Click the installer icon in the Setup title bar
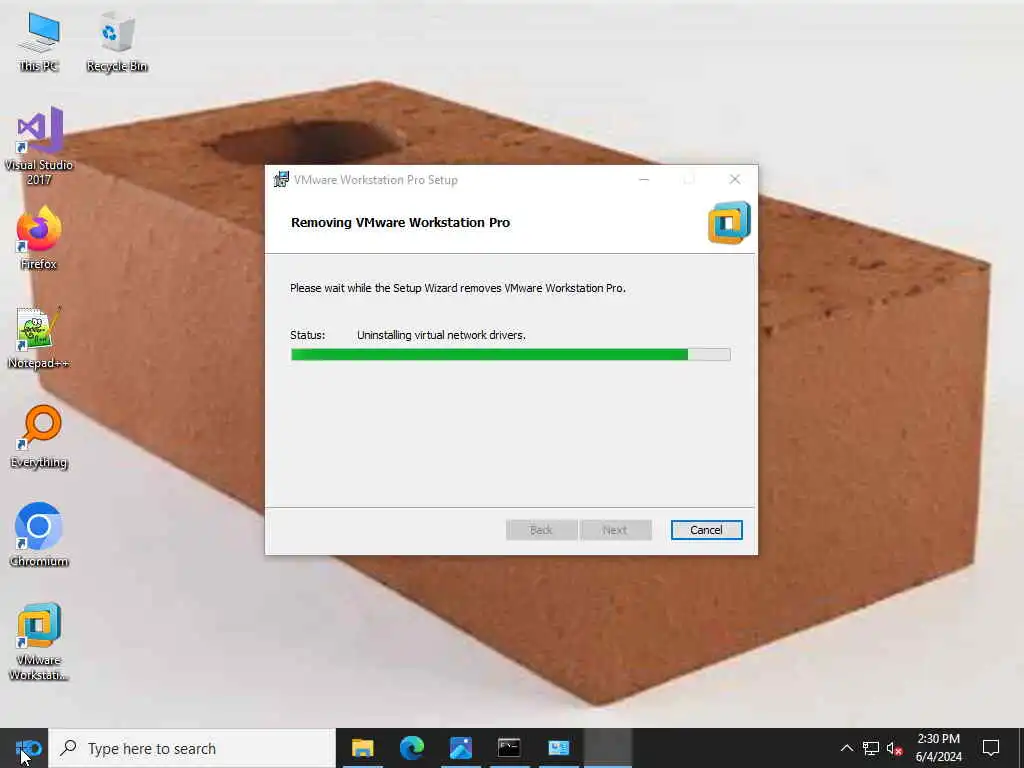This screenshot has width=1024, height=768. point(281,180)
